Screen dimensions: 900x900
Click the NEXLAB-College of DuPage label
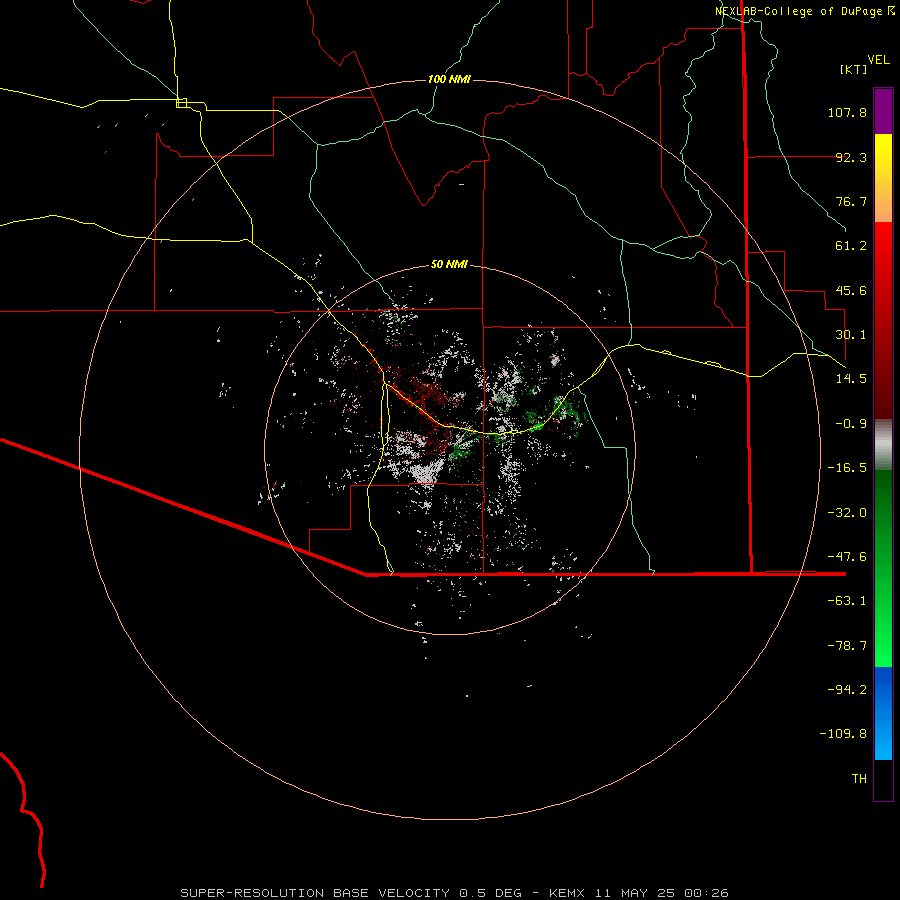point(798,11)
